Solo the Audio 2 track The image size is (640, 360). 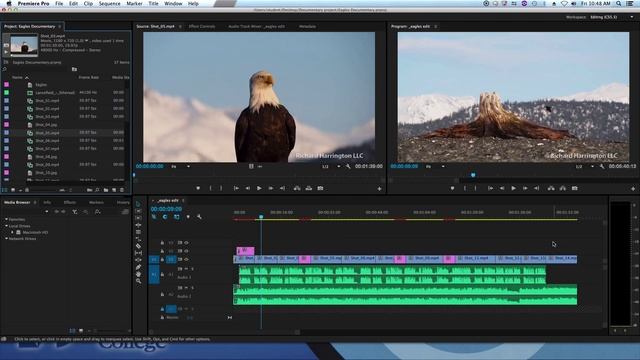click(x=192, y=288)
